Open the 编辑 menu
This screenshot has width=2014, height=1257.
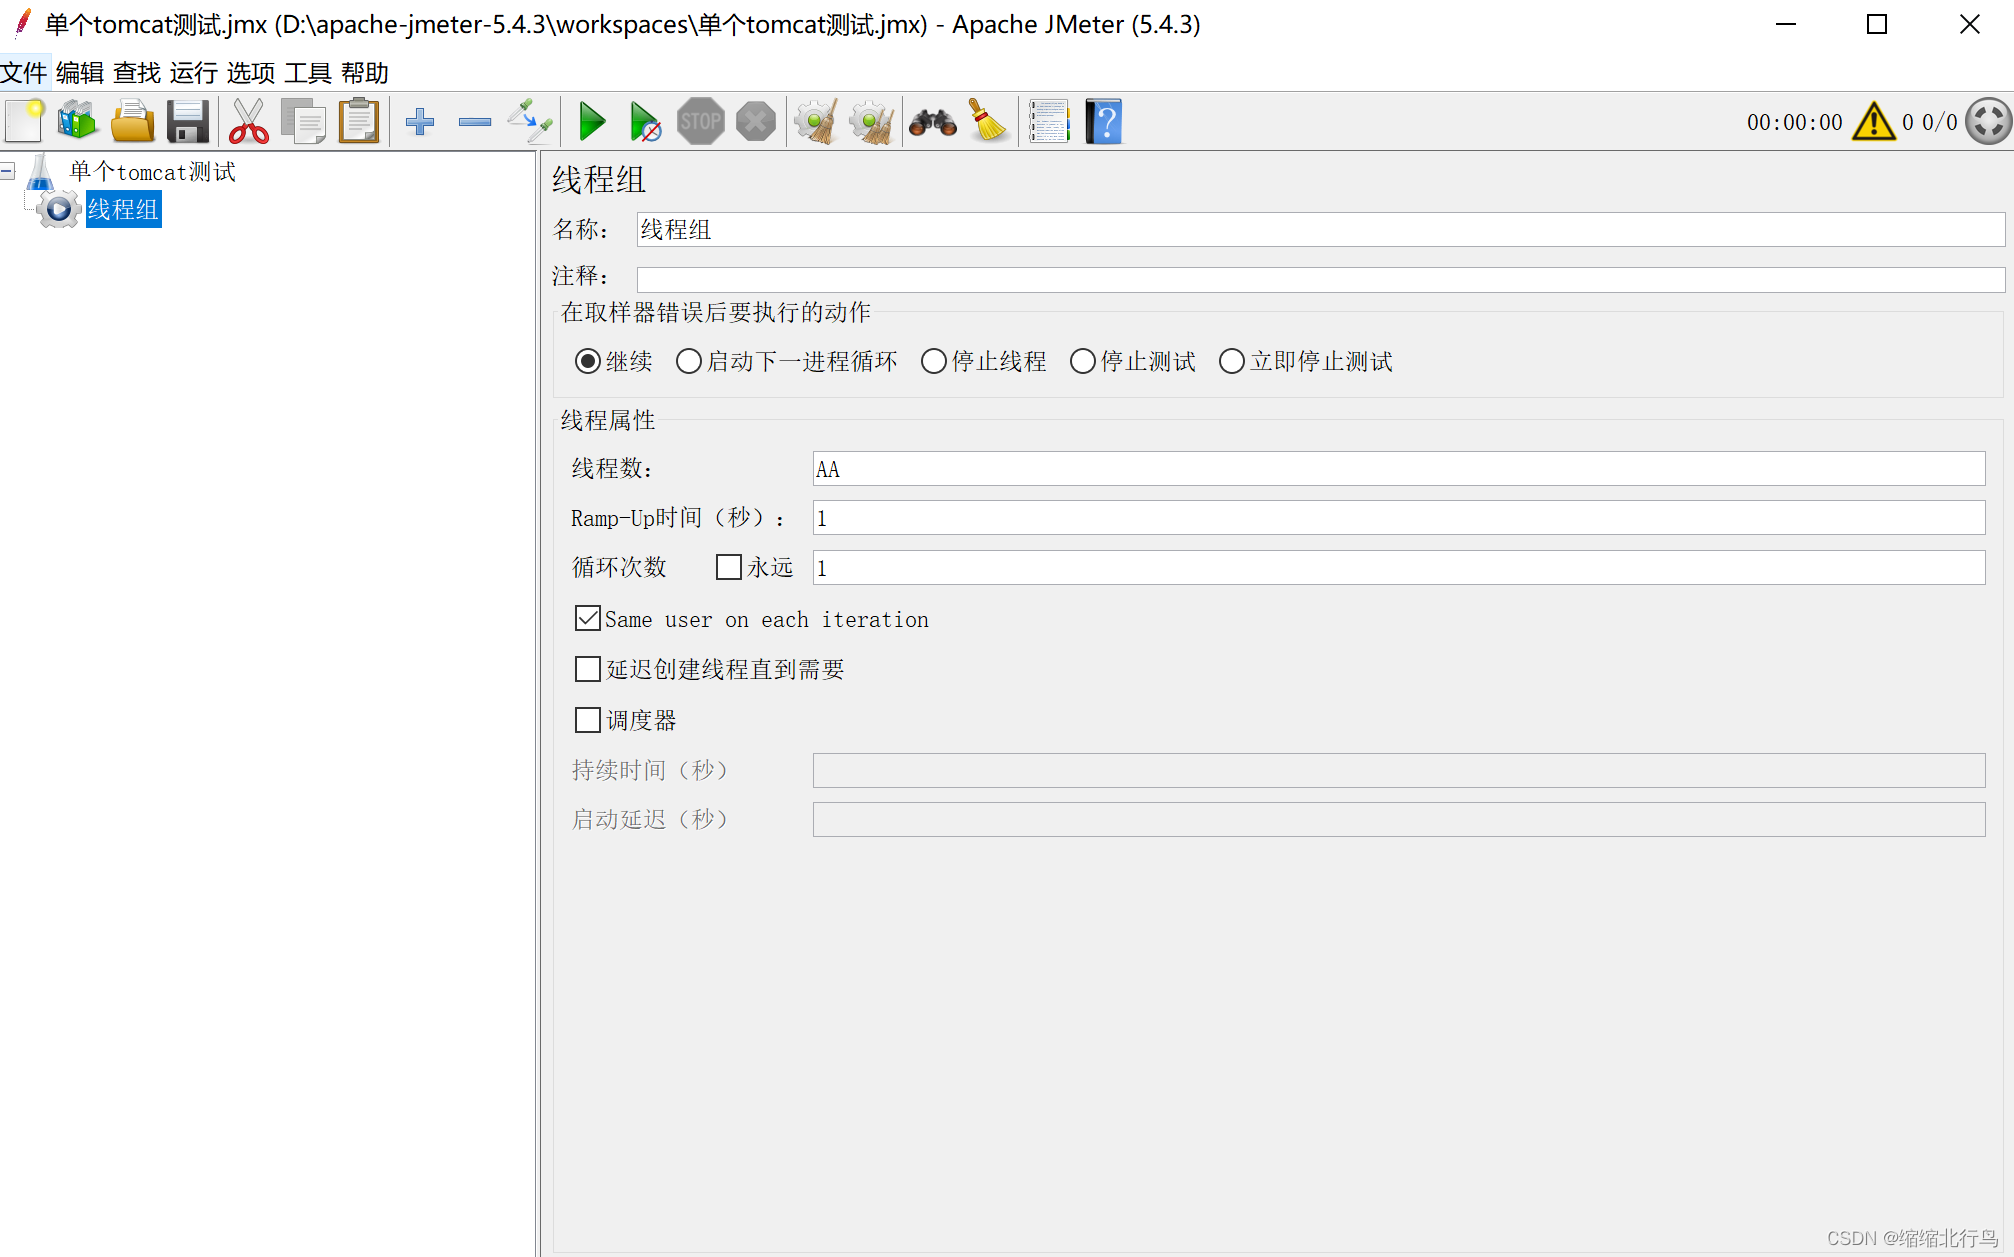(x=80, y=72)
